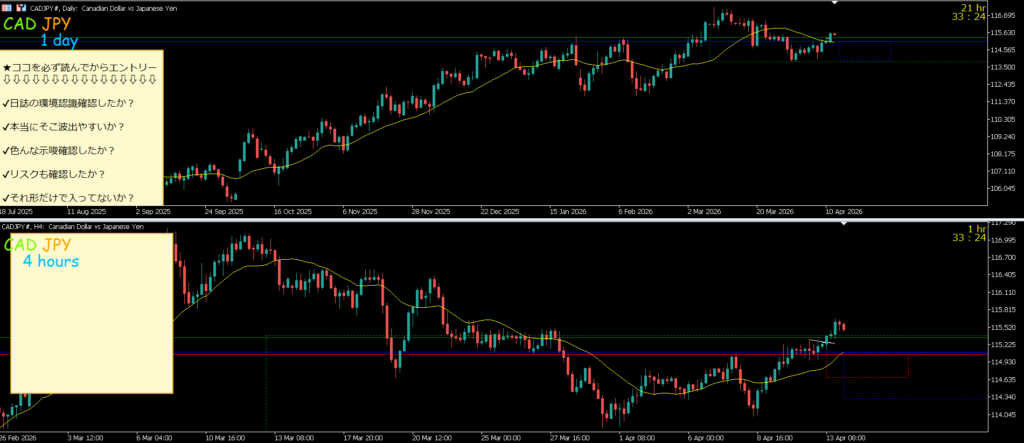The image size is (1024, 443).
Task: Select the white trend line near 13 Apr
Action: coord(822,343)
